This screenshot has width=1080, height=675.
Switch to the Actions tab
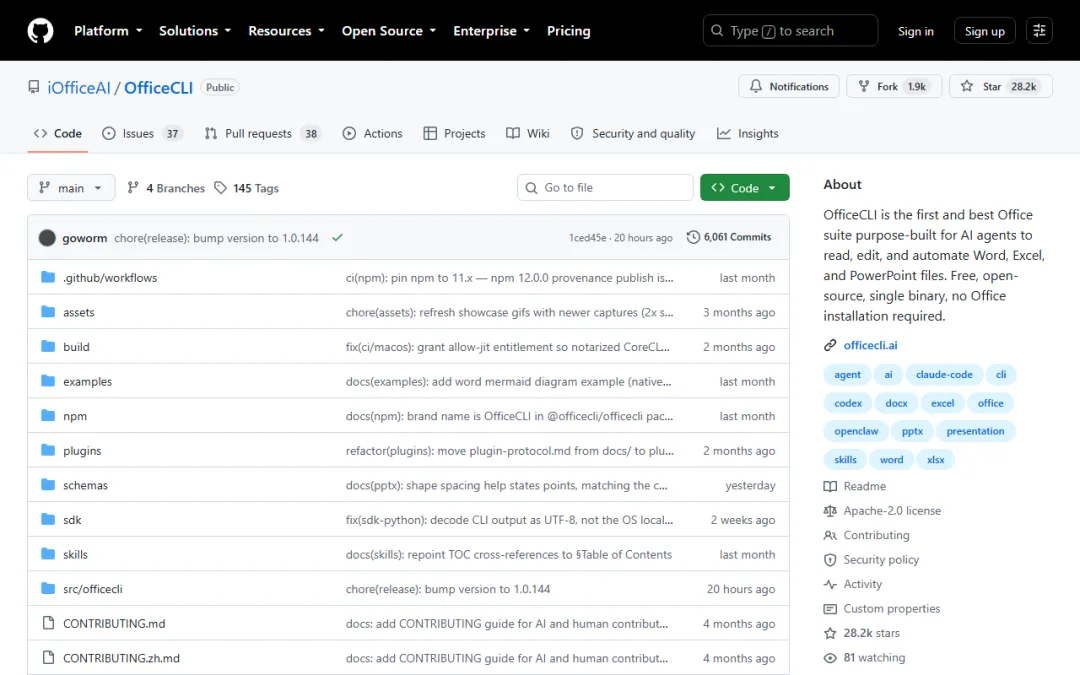[x=373, y=134]
